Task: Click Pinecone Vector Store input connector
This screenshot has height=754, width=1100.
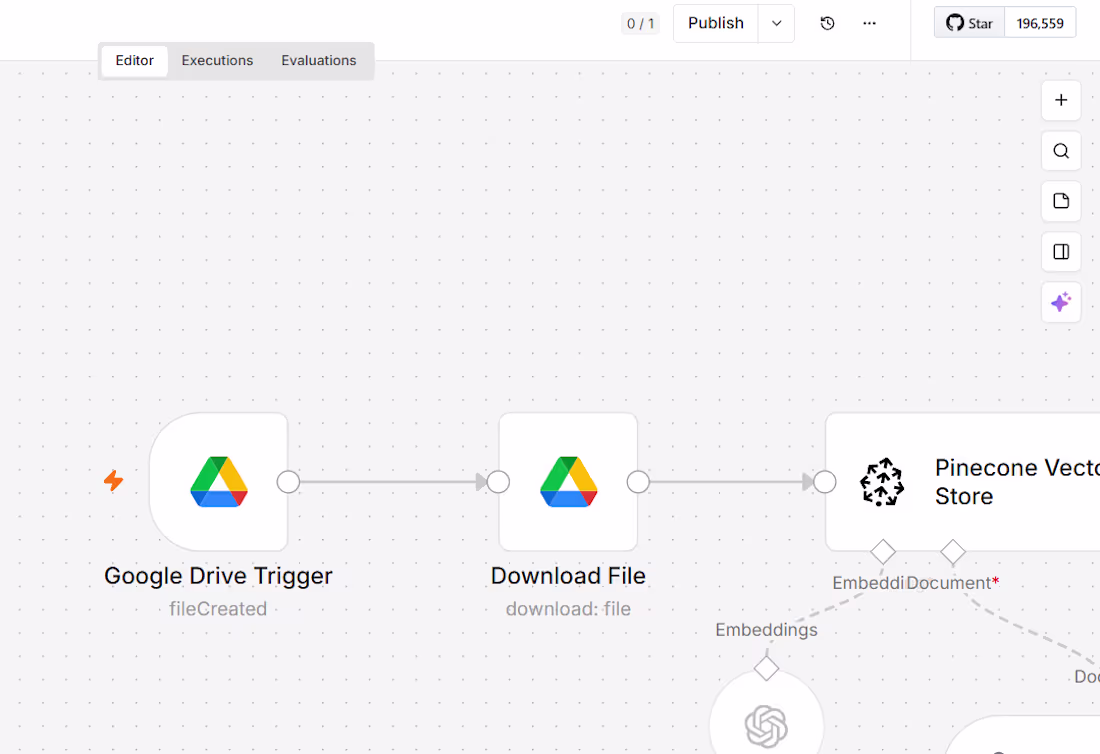Action: (824, 482)
